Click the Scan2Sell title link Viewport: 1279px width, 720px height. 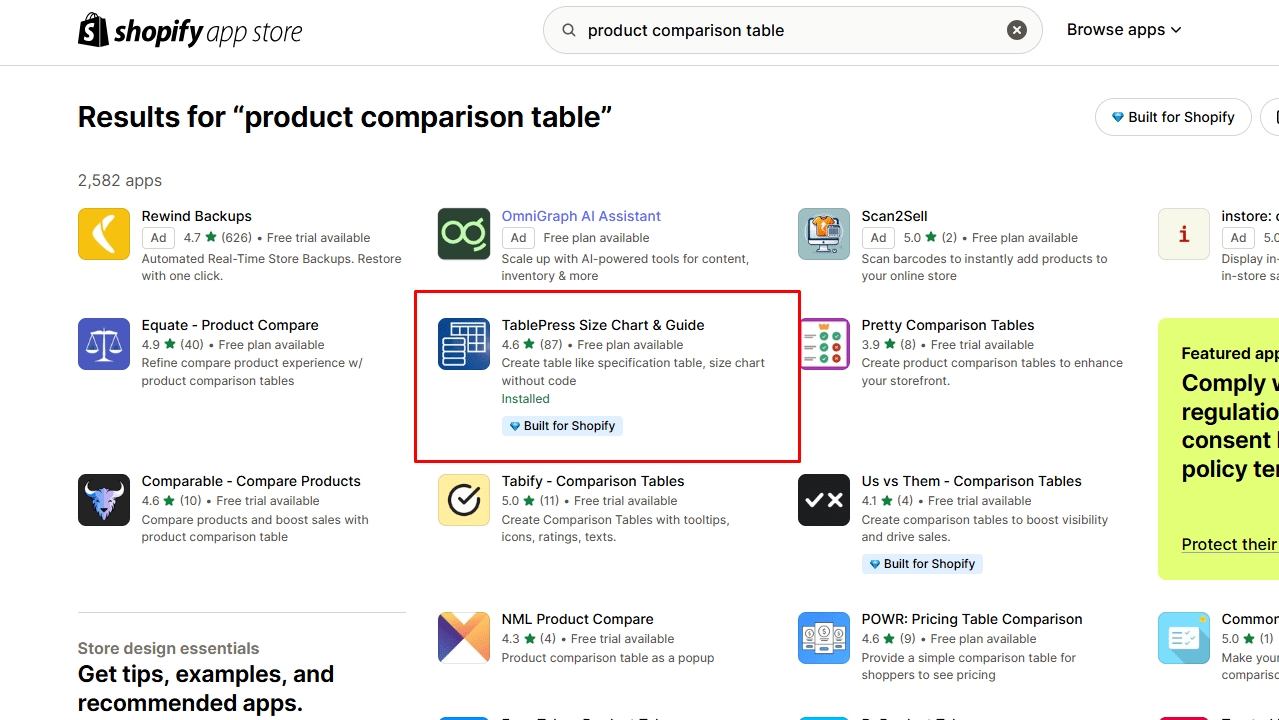pos(894,216)
